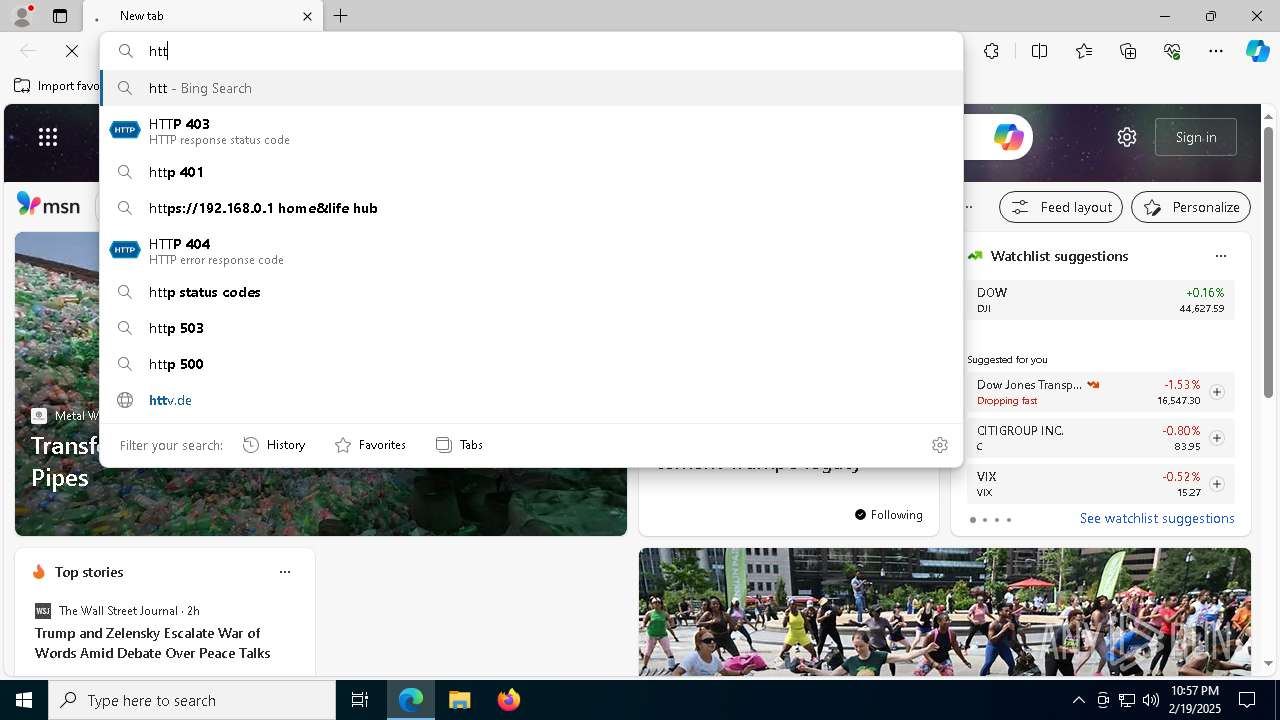Toggle split screen icon in toolbar
1280x720 pixels.
point(1039,51)
